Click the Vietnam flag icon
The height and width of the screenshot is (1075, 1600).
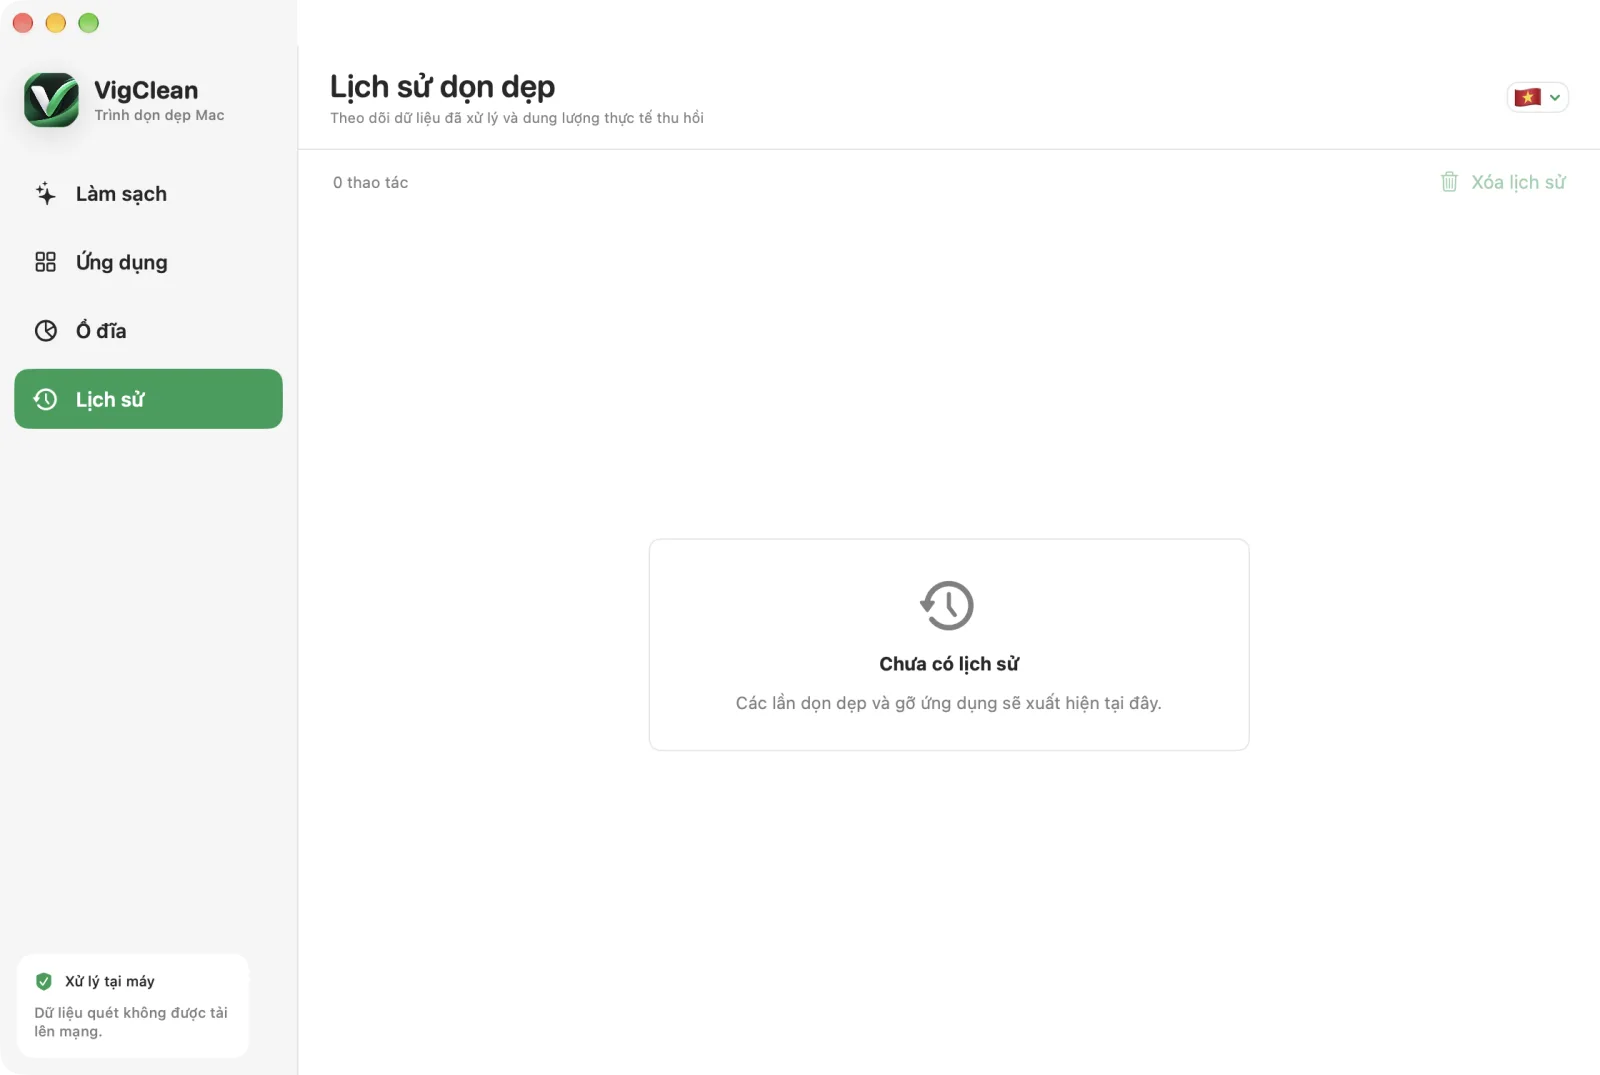1527,97
